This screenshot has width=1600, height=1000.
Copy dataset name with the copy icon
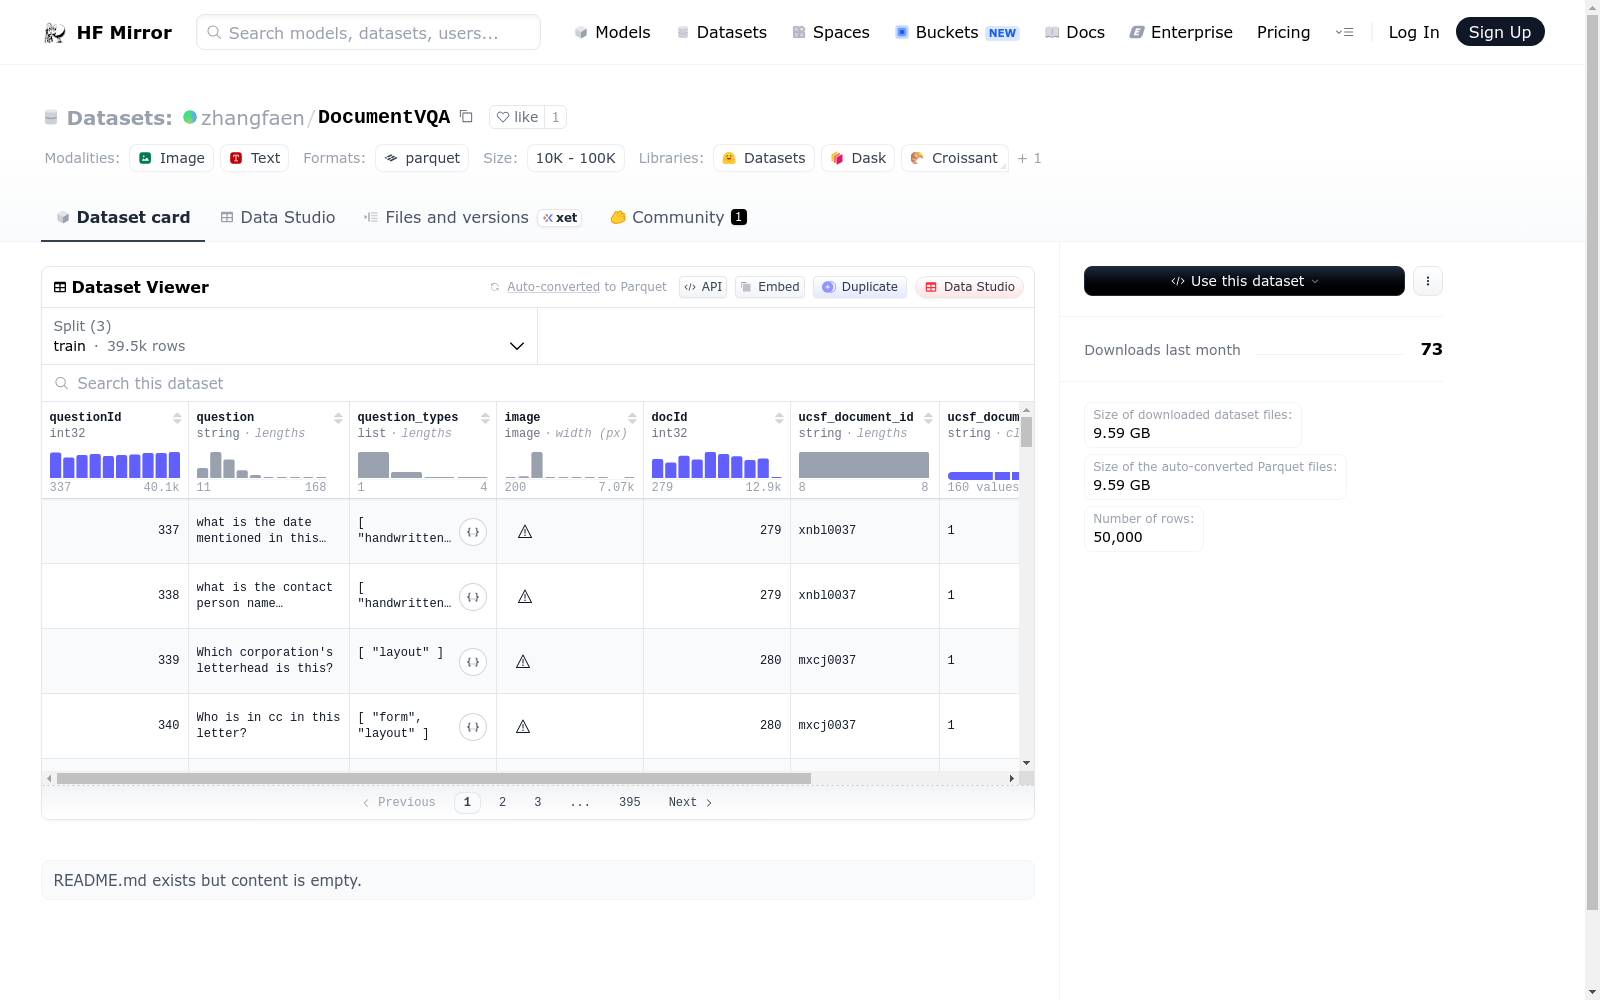click(x=466, y=116)
